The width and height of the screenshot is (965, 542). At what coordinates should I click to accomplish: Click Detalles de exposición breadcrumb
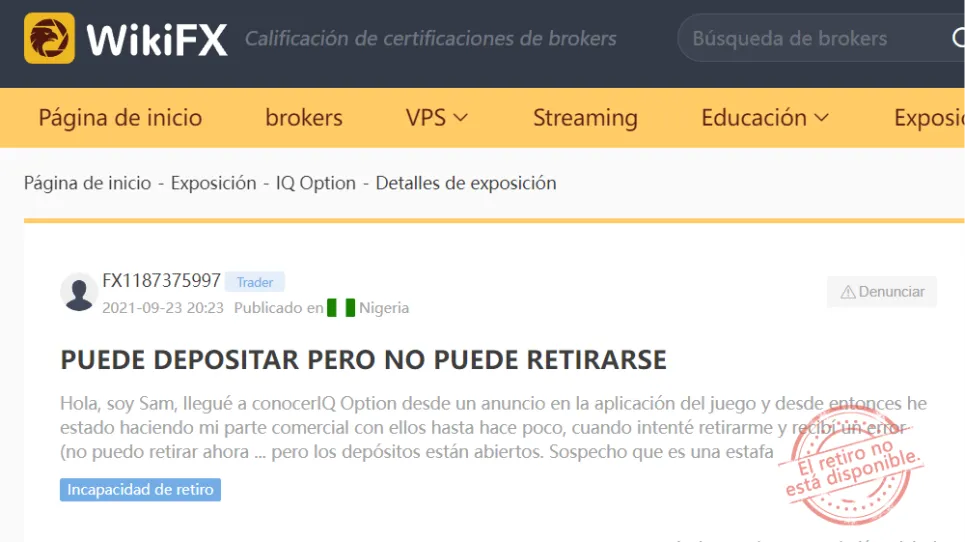click(x=466, y=183)
